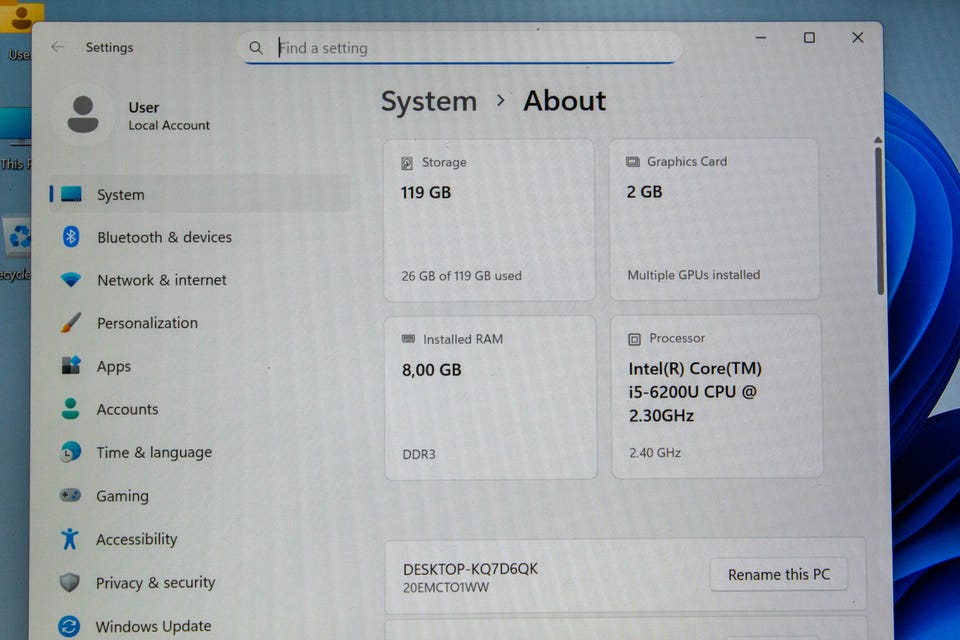960x640 pixels.
Task: Click the back arrow in Settings
Action: click(x=58, y=47)
